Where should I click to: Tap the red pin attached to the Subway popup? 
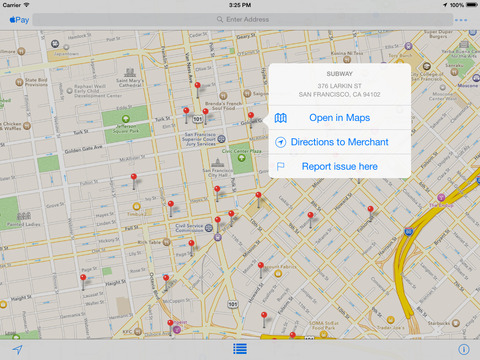coord(251,115)
